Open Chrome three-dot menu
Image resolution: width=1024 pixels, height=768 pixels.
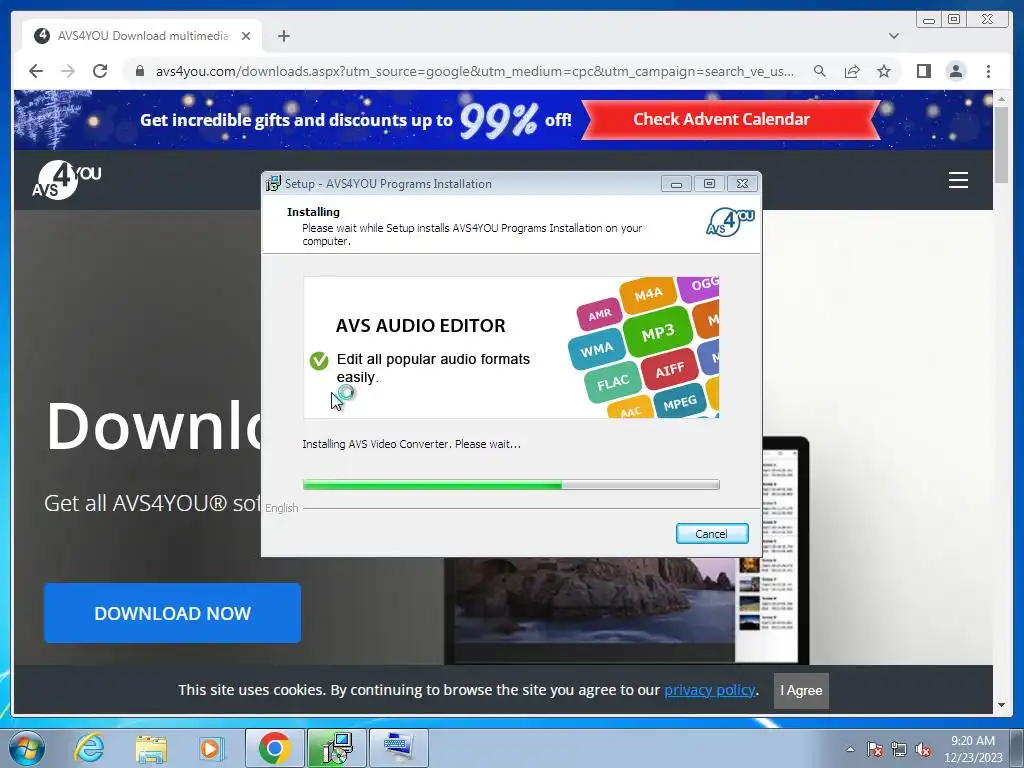click(x=988, y=71)
